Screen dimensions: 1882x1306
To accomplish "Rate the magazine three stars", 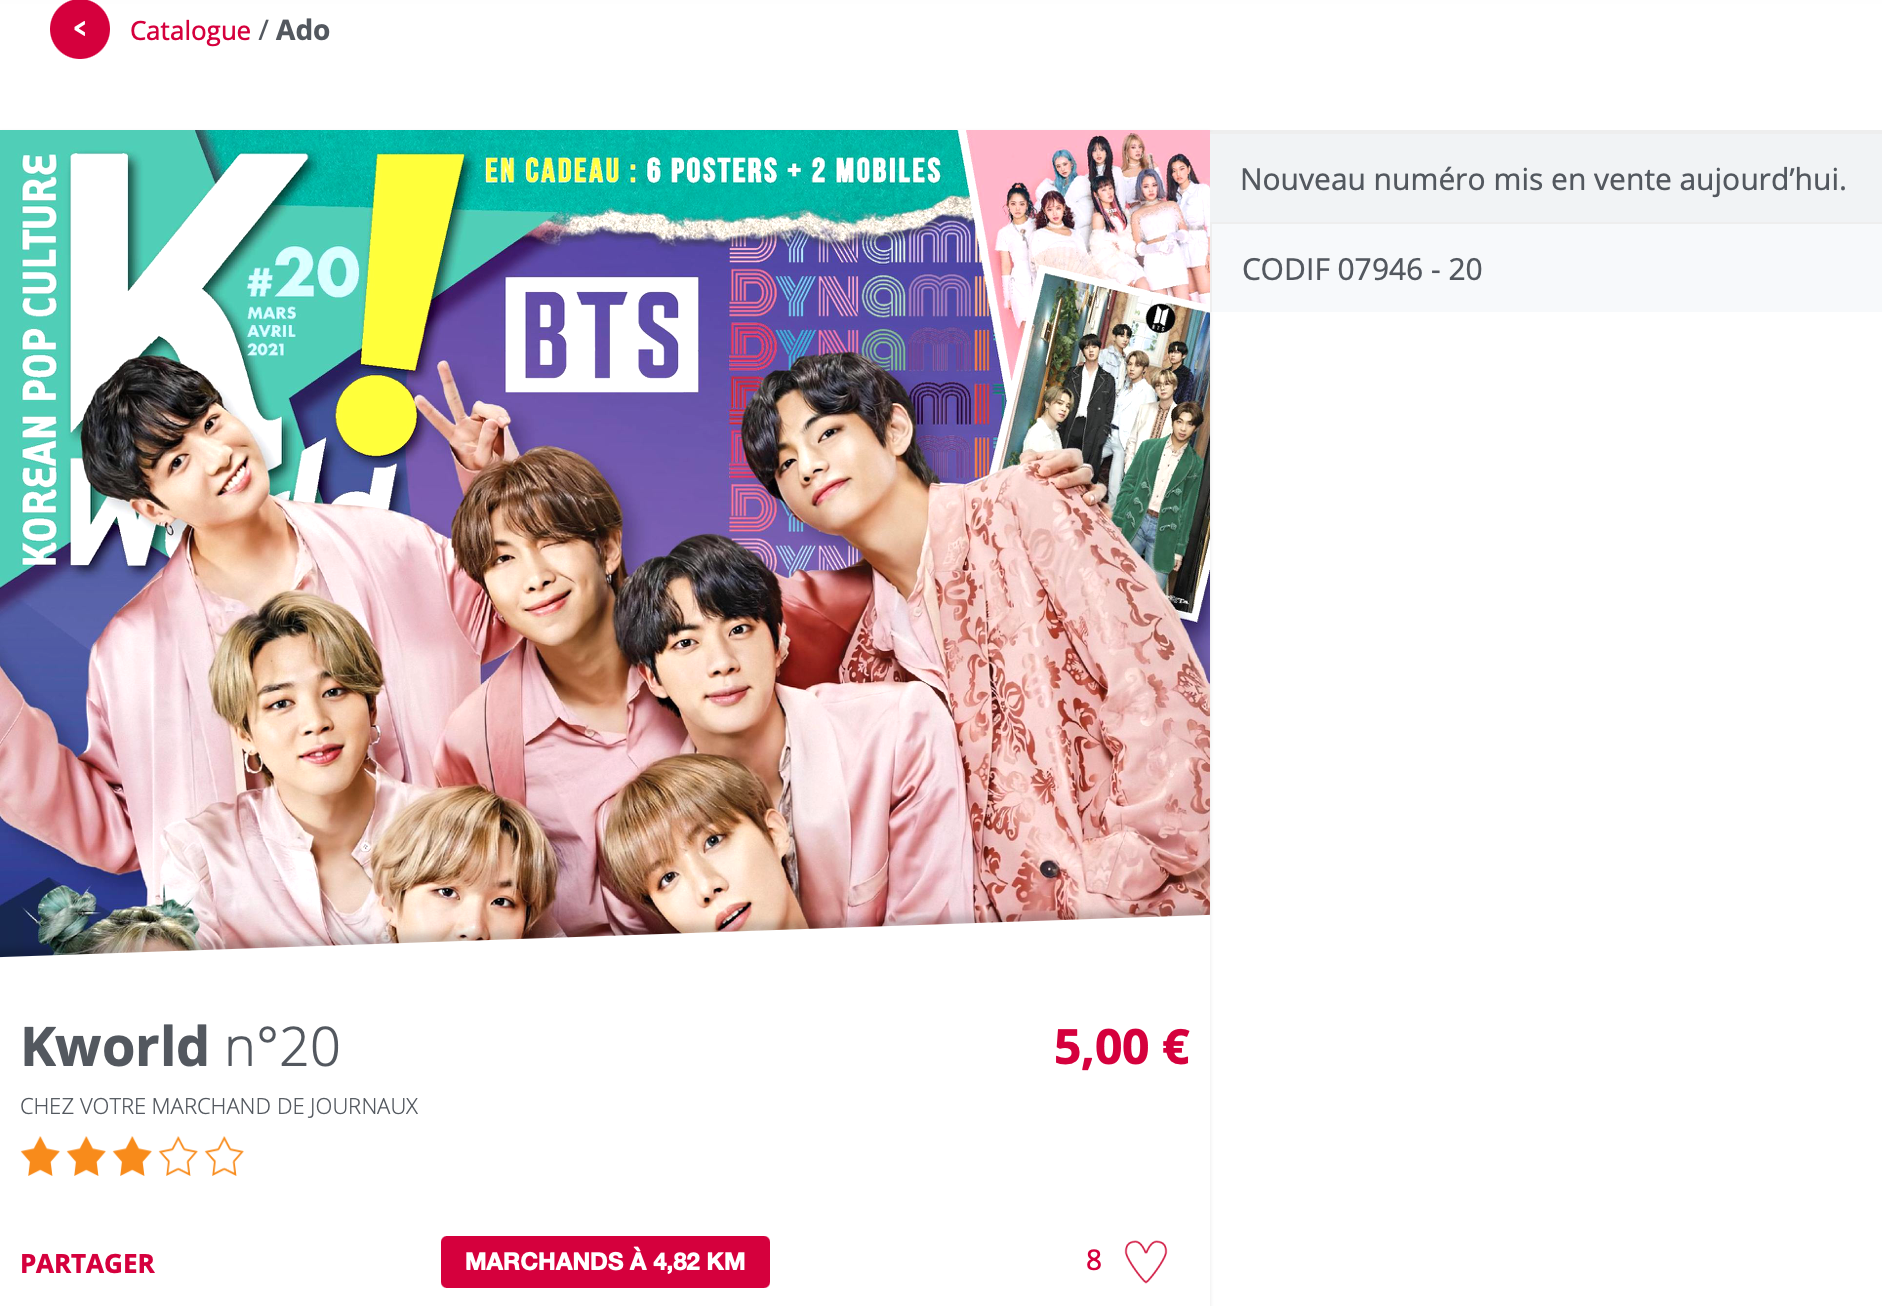I will pyautogui.click(x=132, y=1157).
